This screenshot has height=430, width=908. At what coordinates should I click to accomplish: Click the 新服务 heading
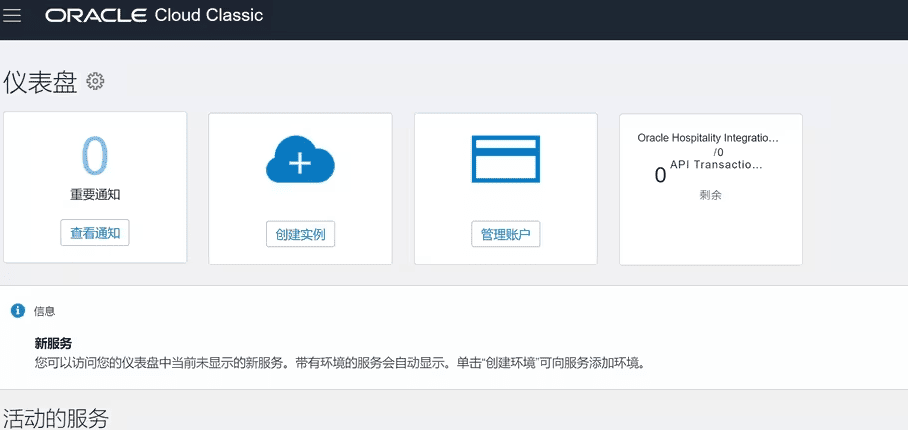coord(53,343)
